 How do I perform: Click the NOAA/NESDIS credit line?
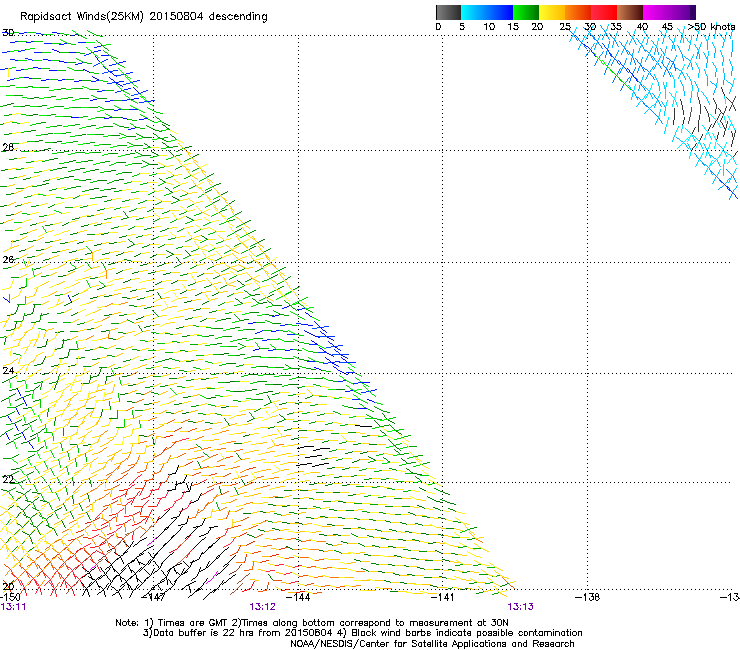[432, 644]
